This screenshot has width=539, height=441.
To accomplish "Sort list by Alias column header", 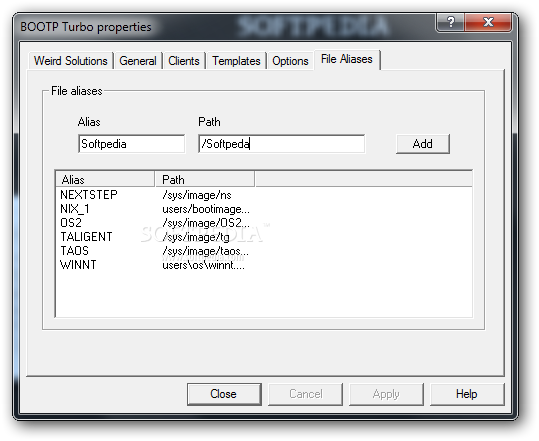I will pyautogui.click(x=105, y=179).
